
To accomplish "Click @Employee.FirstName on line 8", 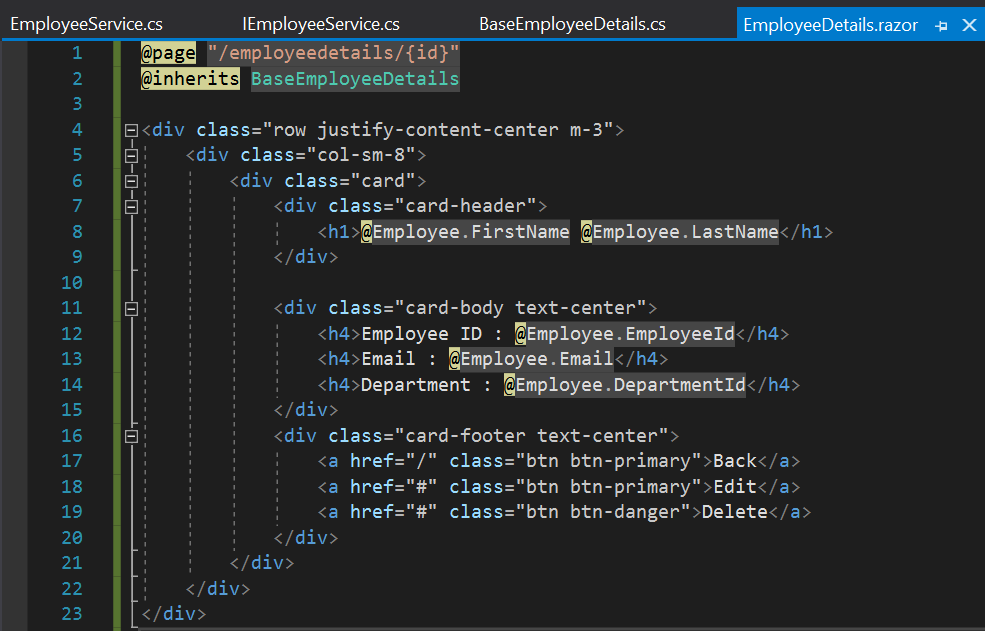I will coord(465,232).
